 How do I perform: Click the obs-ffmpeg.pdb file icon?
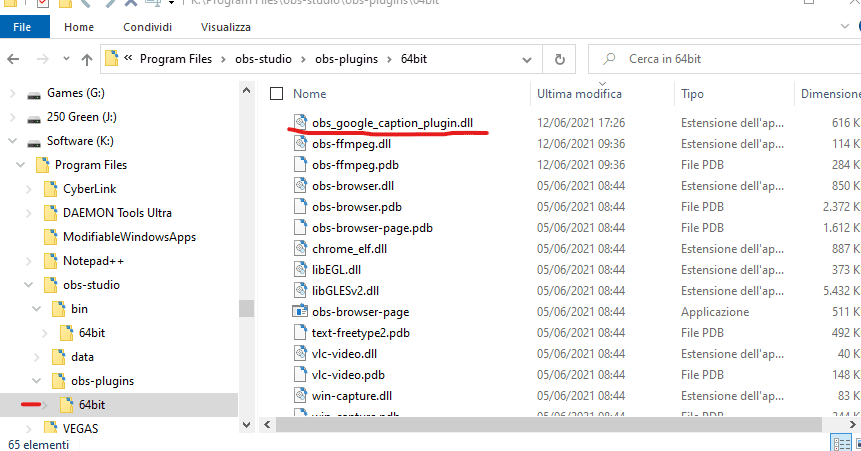coord(300,164)
